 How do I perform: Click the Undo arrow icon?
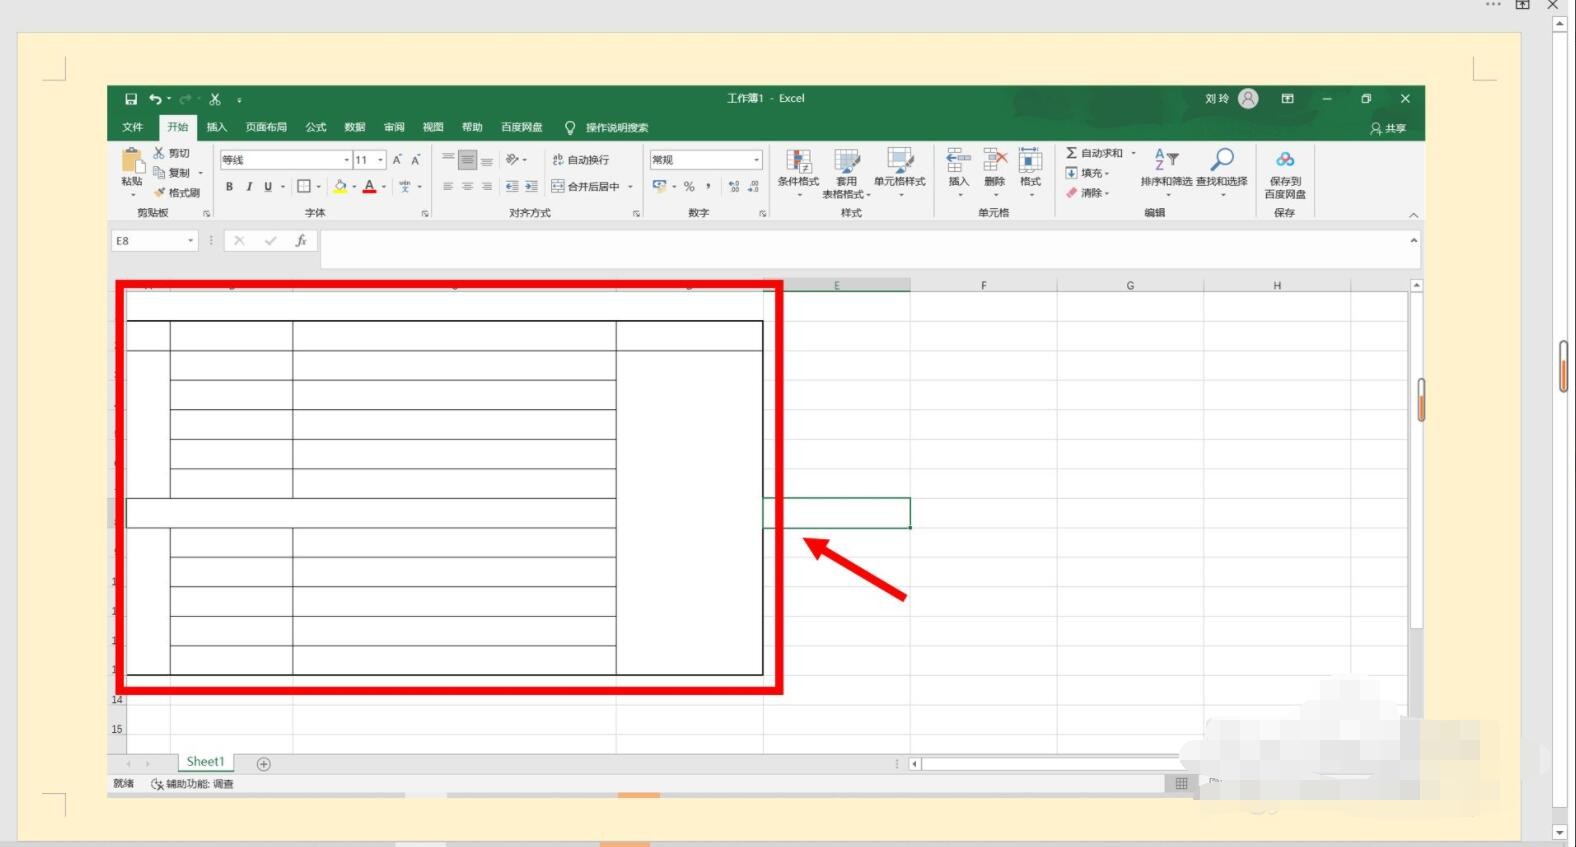pyautogui.click(x=155, y=99)
